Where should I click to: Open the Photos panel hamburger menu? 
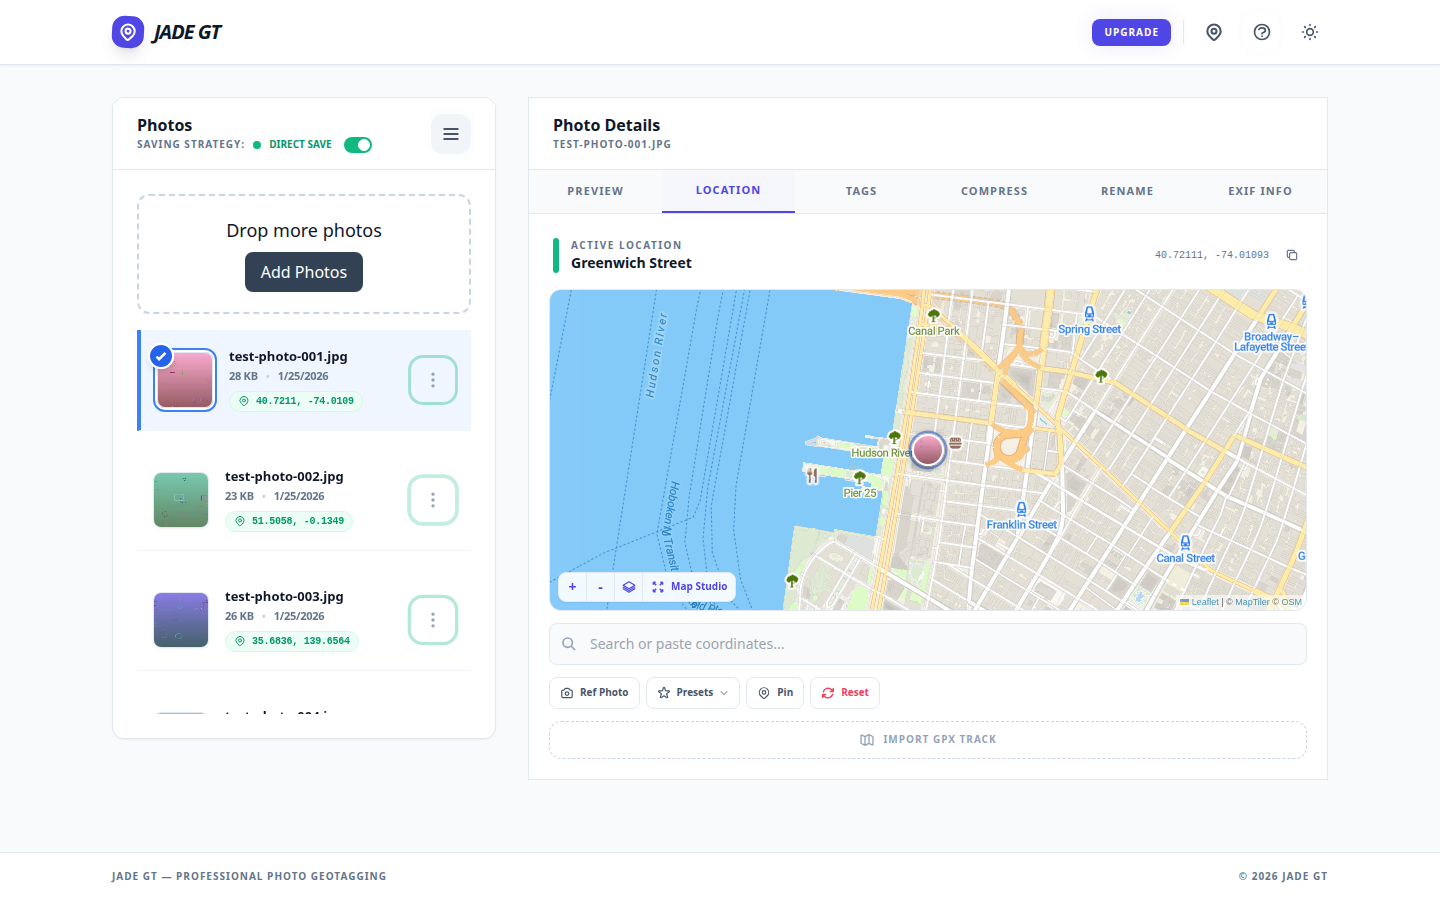[x=451, y=134]
